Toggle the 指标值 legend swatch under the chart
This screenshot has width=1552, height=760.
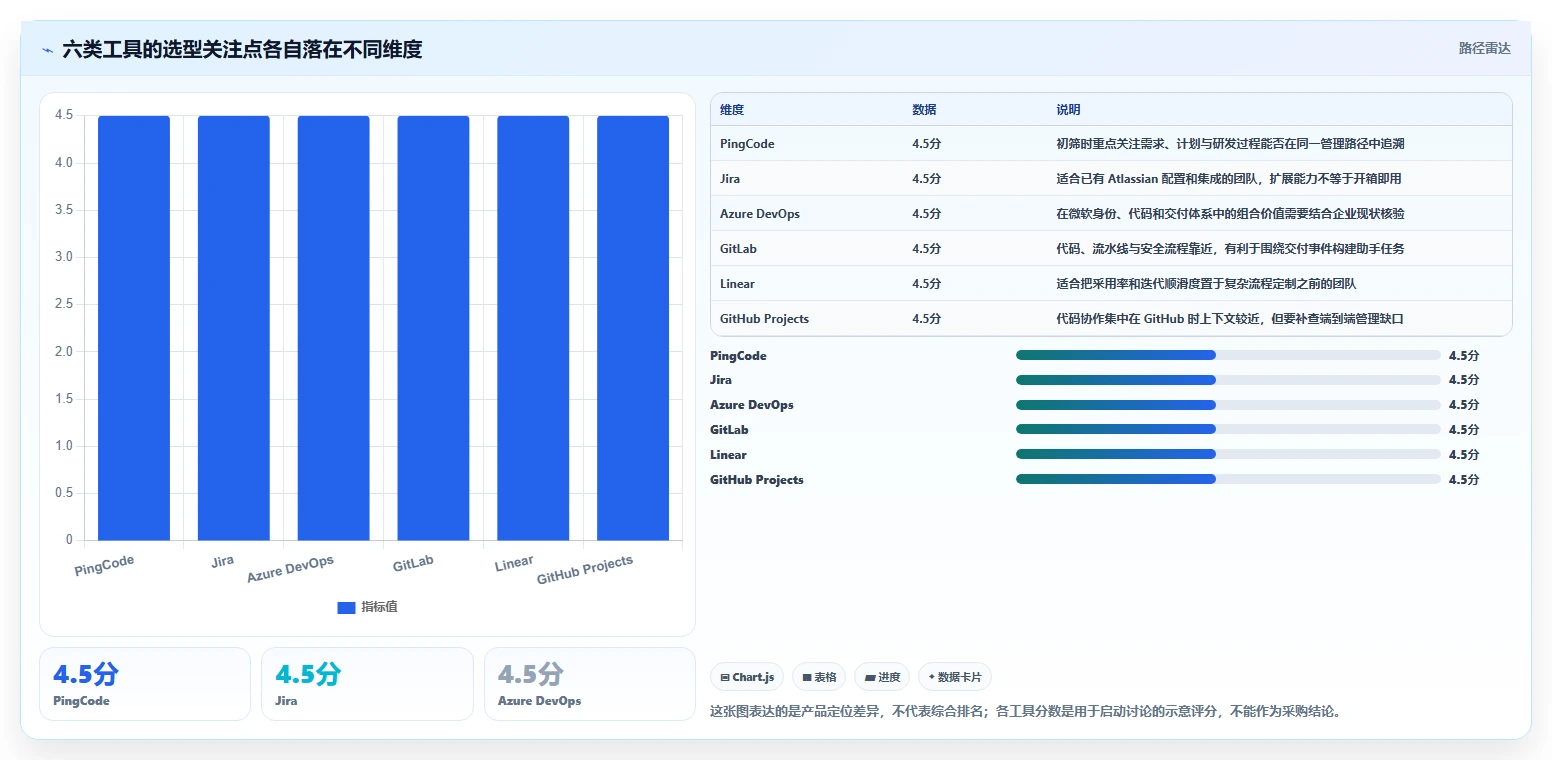click(x=346, y=607)
